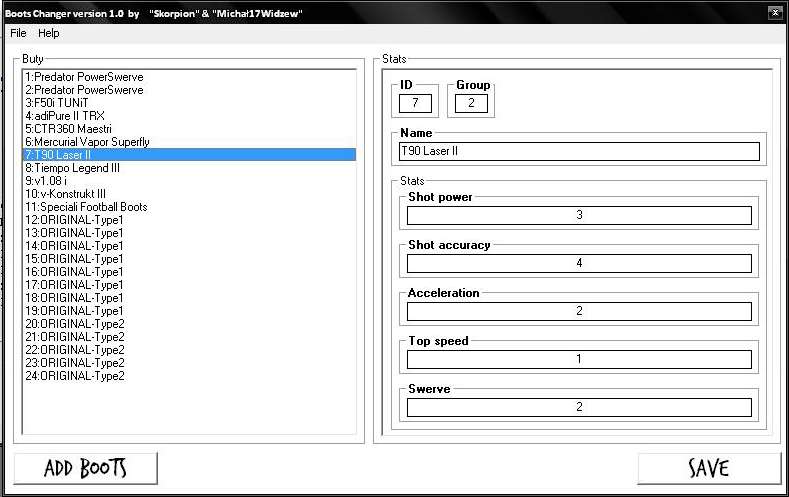Click the Acceleration value field
The height and width of the screenshot is (497, 789).
pyautogui.click(x=579, y=311)
